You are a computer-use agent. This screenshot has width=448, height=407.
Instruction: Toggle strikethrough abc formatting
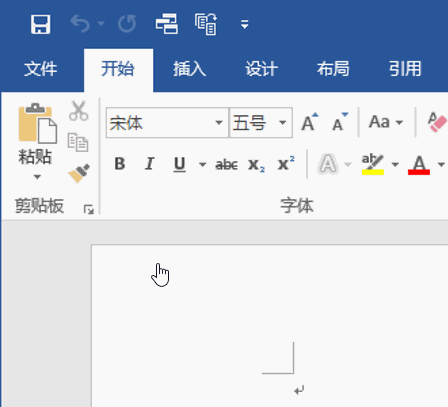[x=226, y=164]
